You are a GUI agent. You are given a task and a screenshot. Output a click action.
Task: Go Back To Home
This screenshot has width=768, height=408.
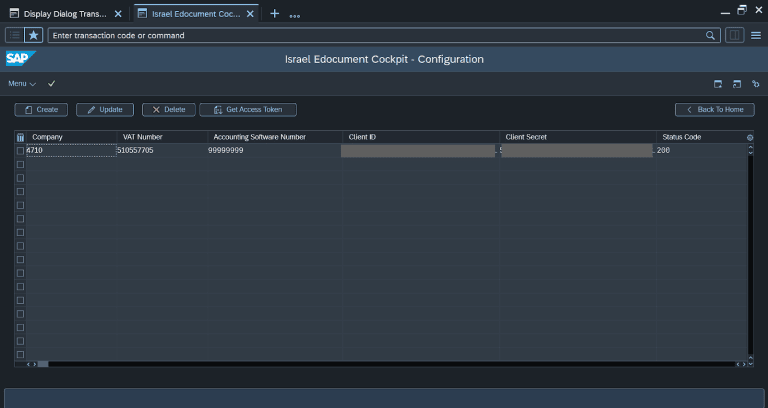[x=715, y=110]
